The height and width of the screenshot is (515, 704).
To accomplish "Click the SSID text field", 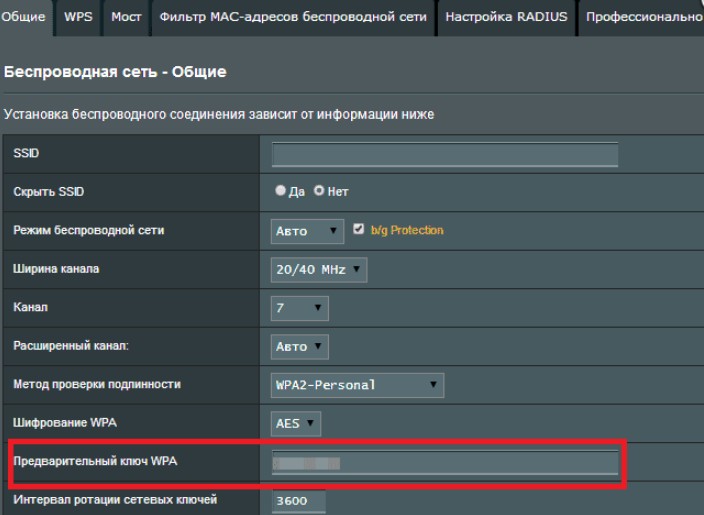I will (x=445, y=154).
